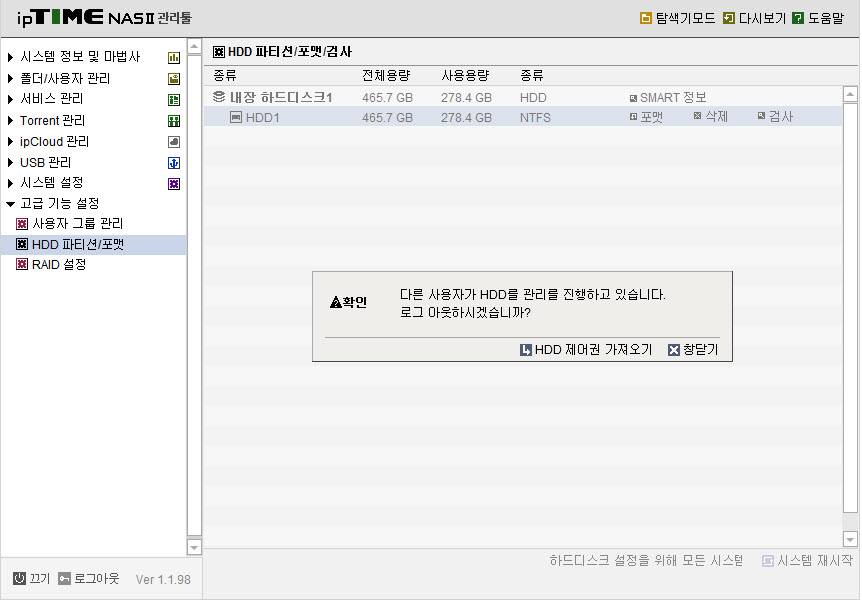Click the USB 관리 anchor icon

174,163
